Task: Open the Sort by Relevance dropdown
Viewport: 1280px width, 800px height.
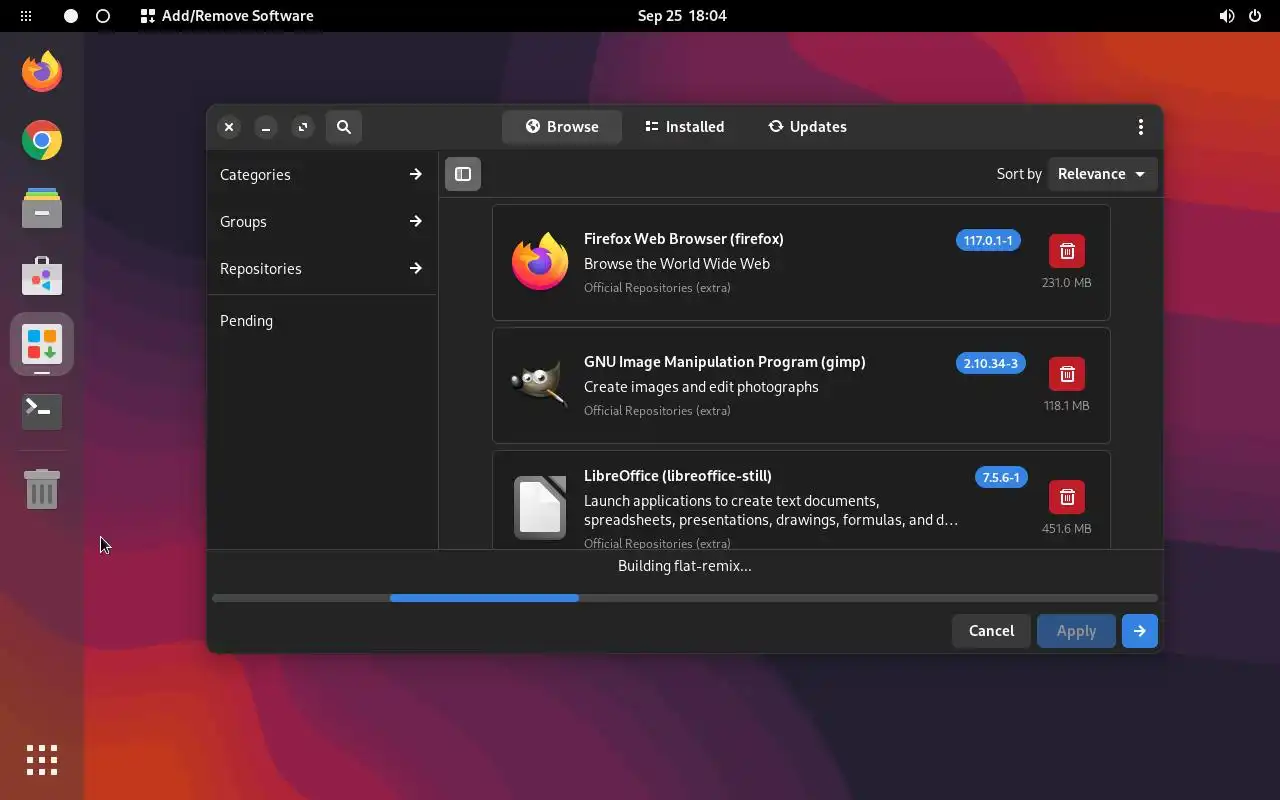Action: (1103, 174)
